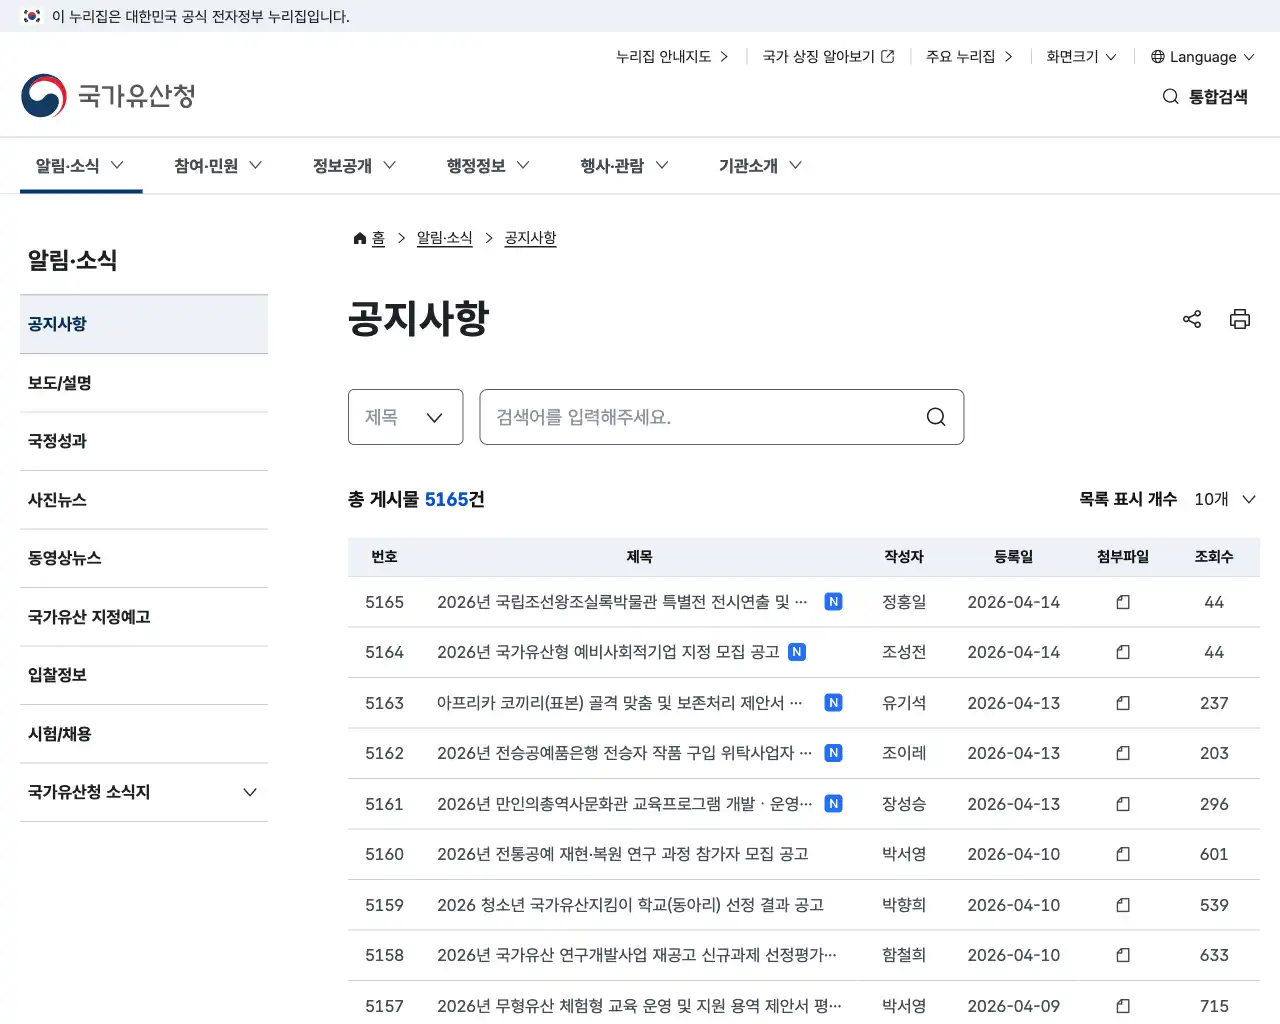This screenshot has height=1024, width=1280.
Task: Click author name 정홍일
Action: pyautogui.click(x=904, y=602)
